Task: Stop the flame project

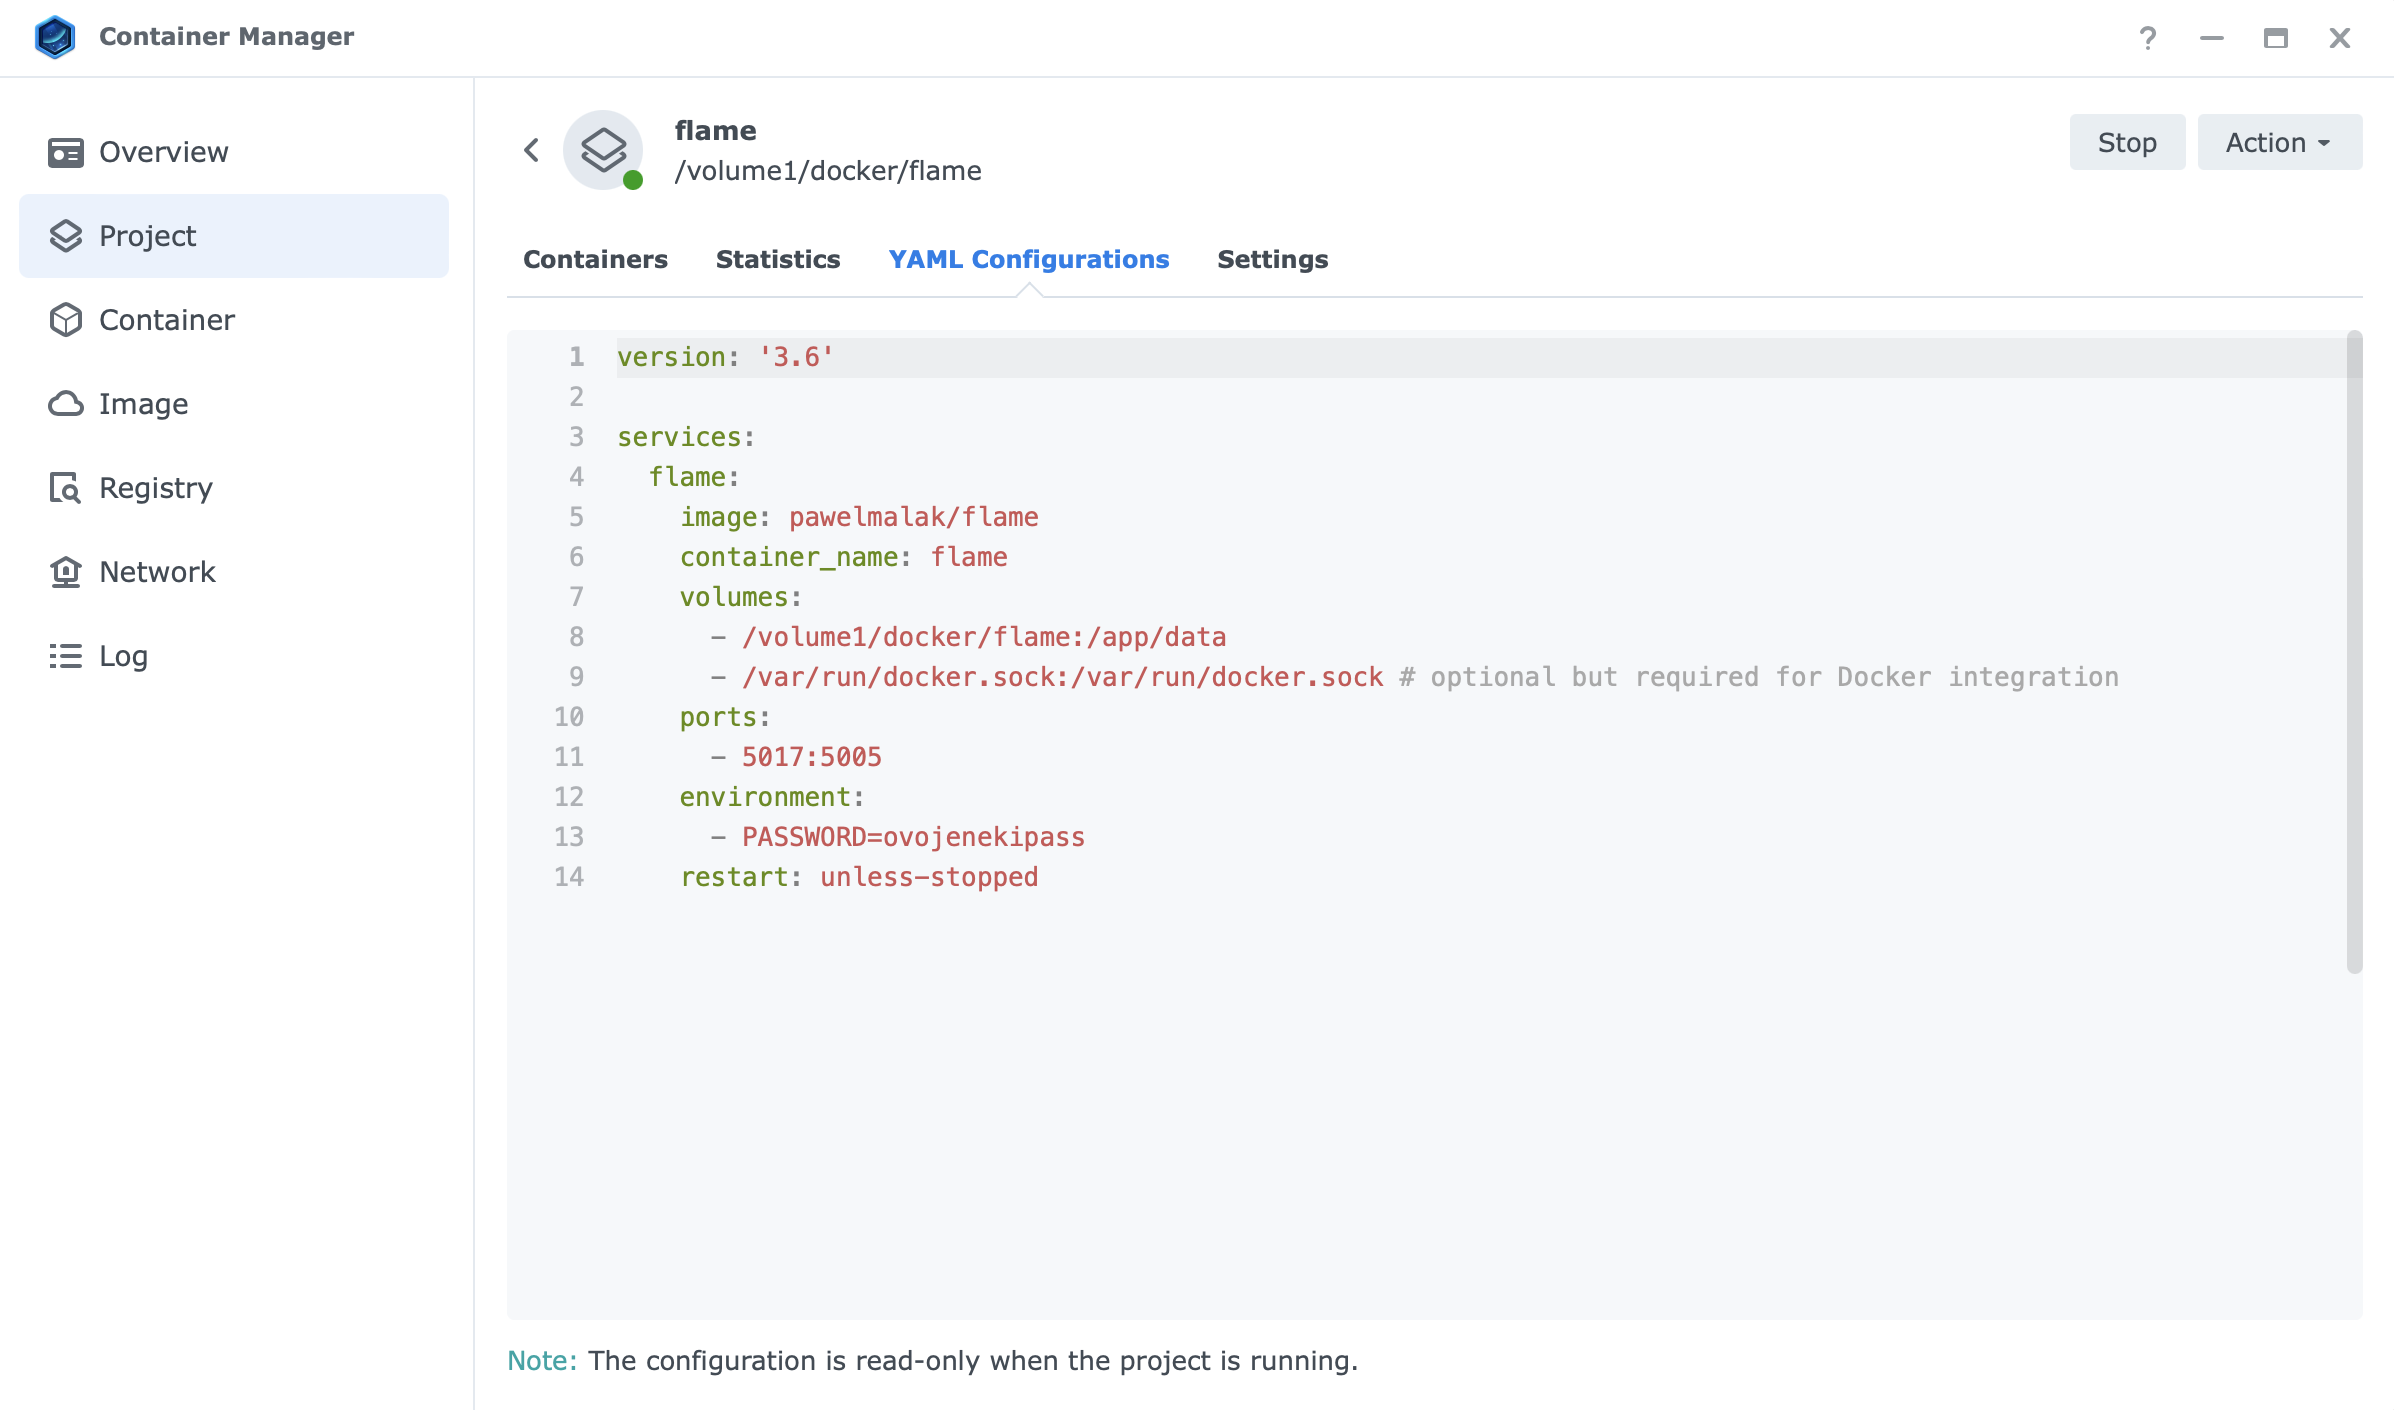Action: 2127,142
